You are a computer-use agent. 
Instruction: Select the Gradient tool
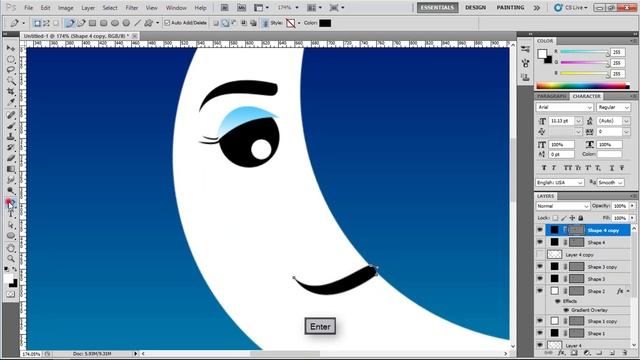(x=11, y=169)
